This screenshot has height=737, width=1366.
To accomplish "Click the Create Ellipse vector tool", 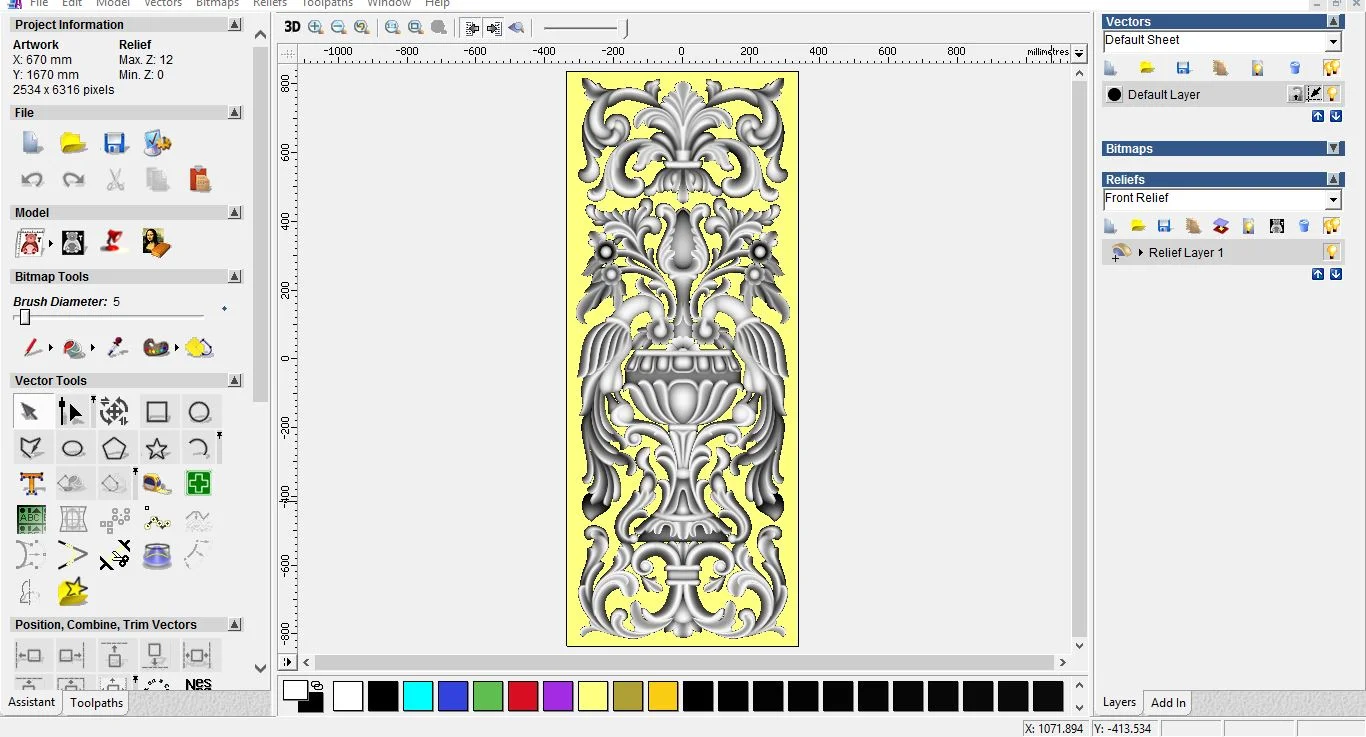I will pos(73,448).
